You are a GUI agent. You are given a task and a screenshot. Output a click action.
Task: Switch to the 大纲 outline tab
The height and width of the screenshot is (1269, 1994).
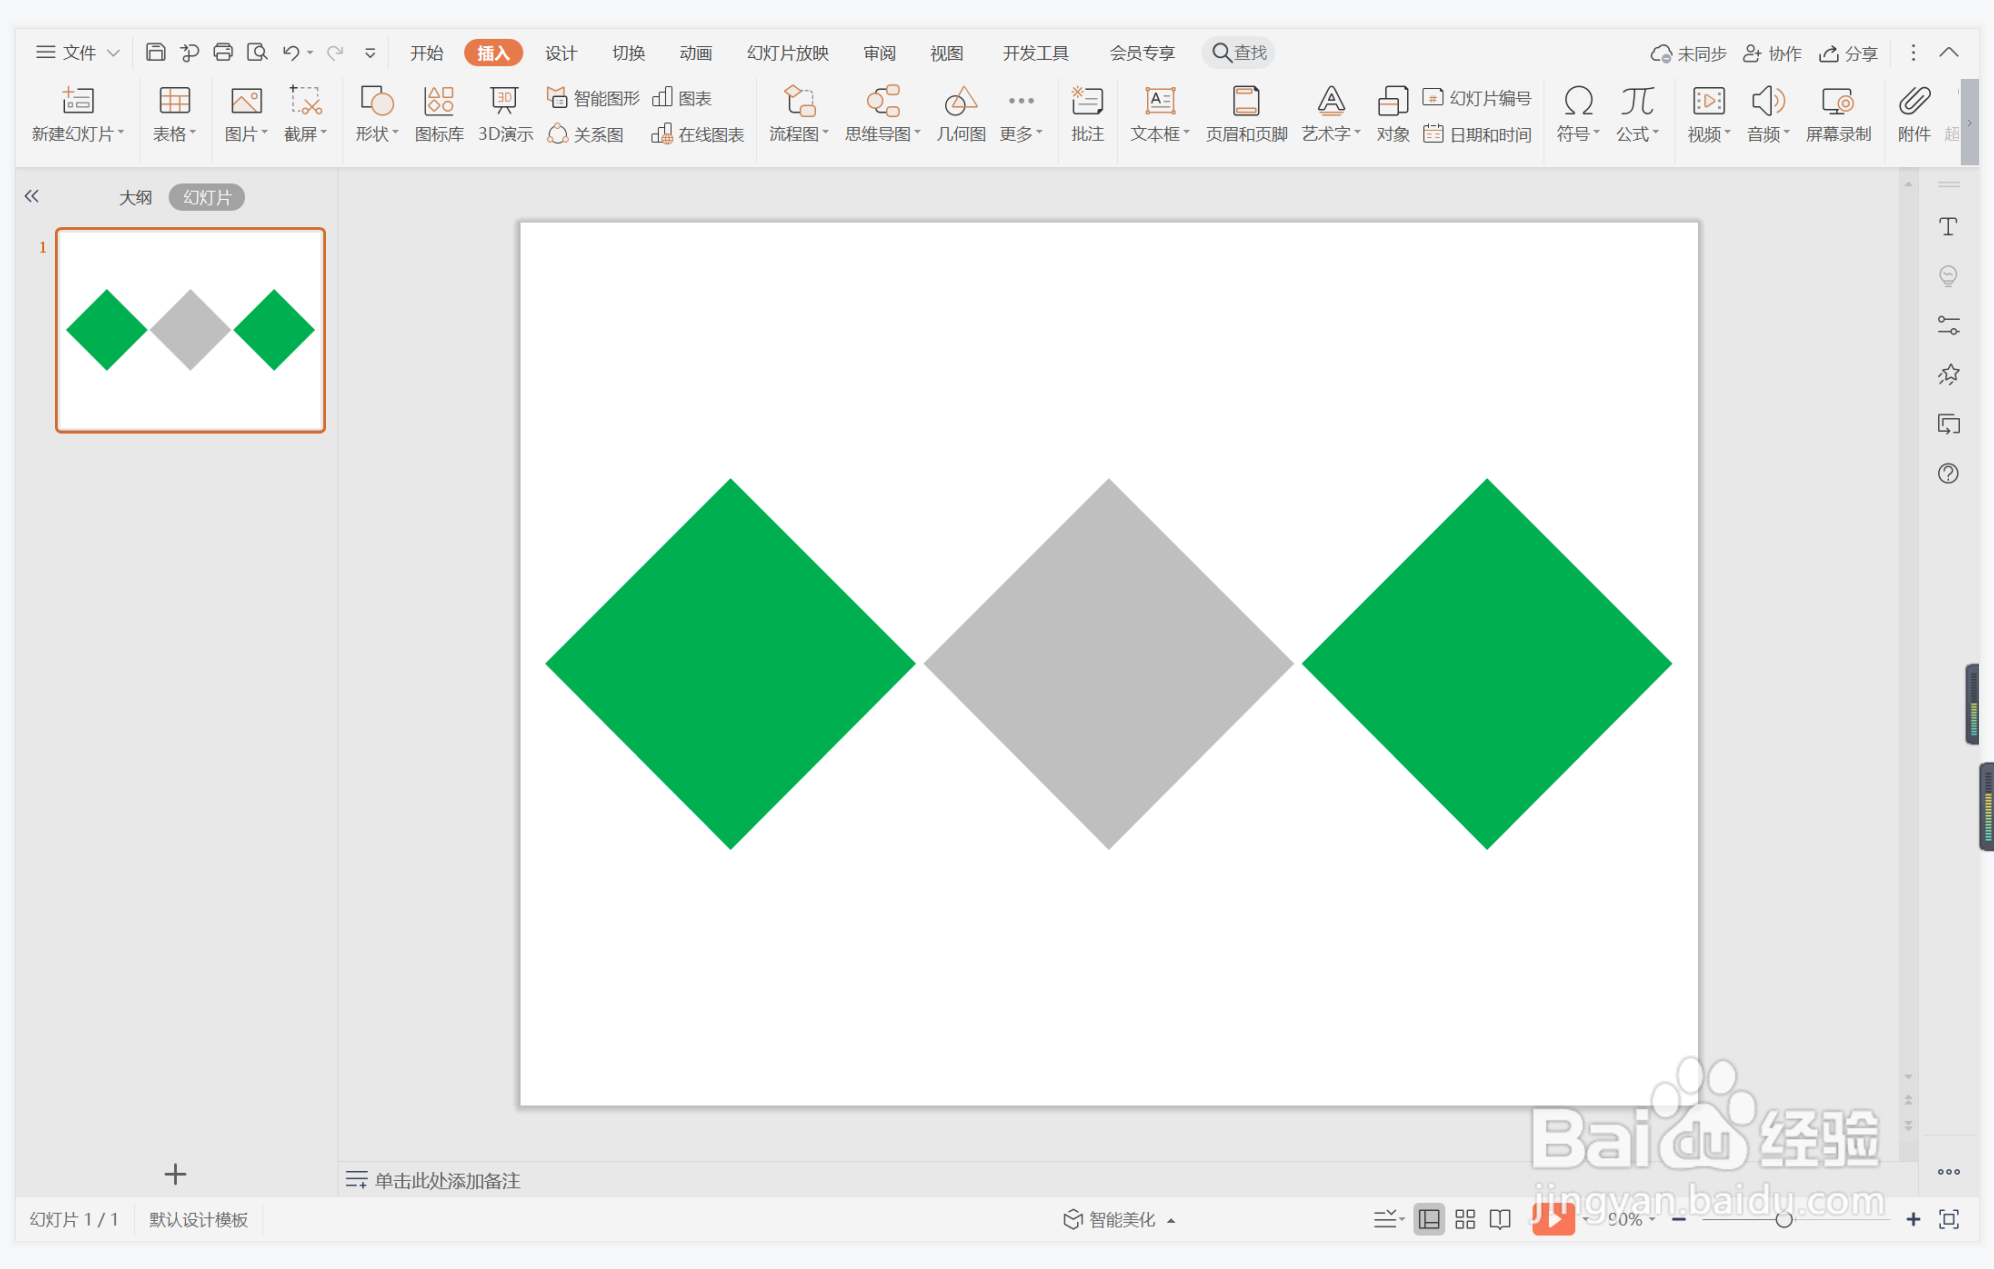(135, 197)
